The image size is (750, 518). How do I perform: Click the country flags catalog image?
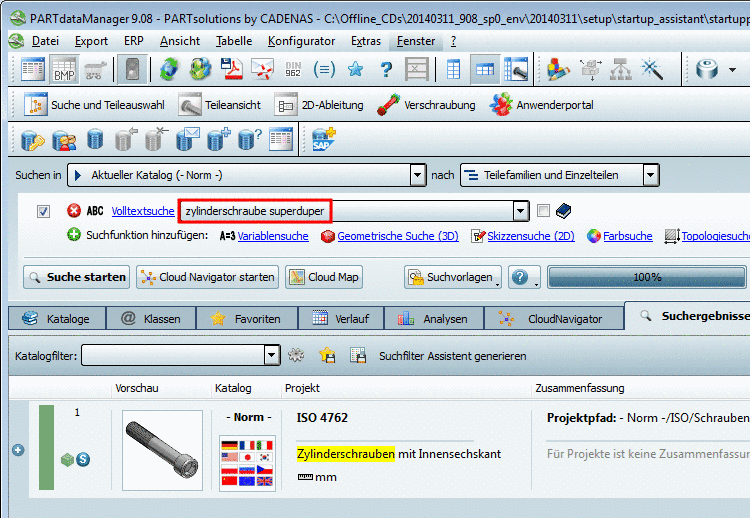[x=247, y=463]
